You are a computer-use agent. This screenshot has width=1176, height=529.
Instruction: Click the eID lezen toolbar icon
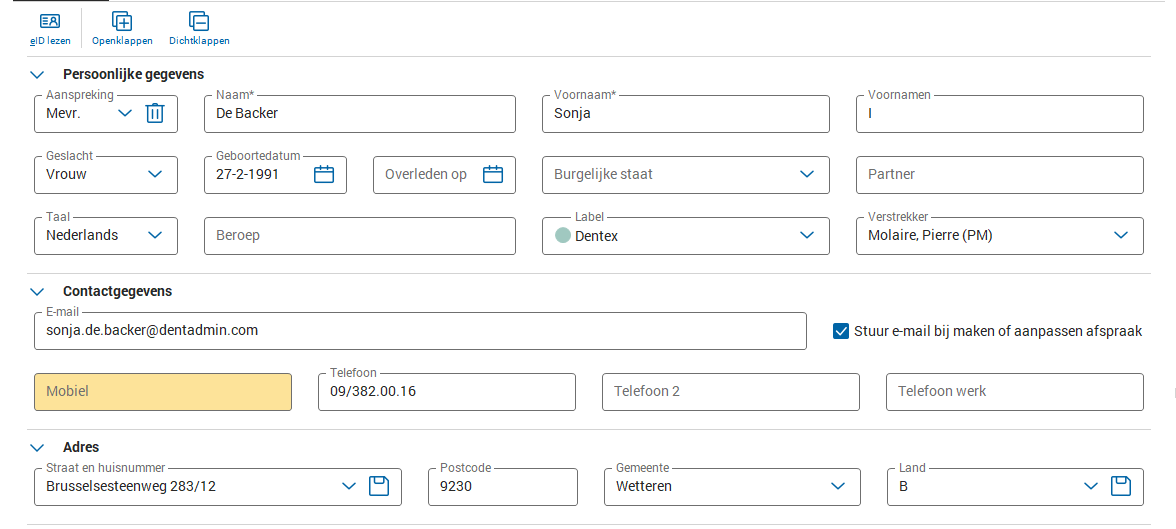50,21
